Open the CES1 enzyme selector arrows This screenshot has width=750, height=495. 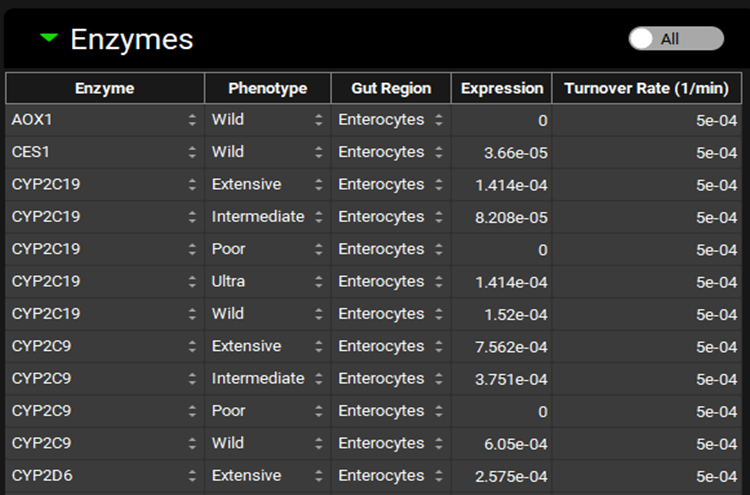pyautogui.click(x=192, y=153)
